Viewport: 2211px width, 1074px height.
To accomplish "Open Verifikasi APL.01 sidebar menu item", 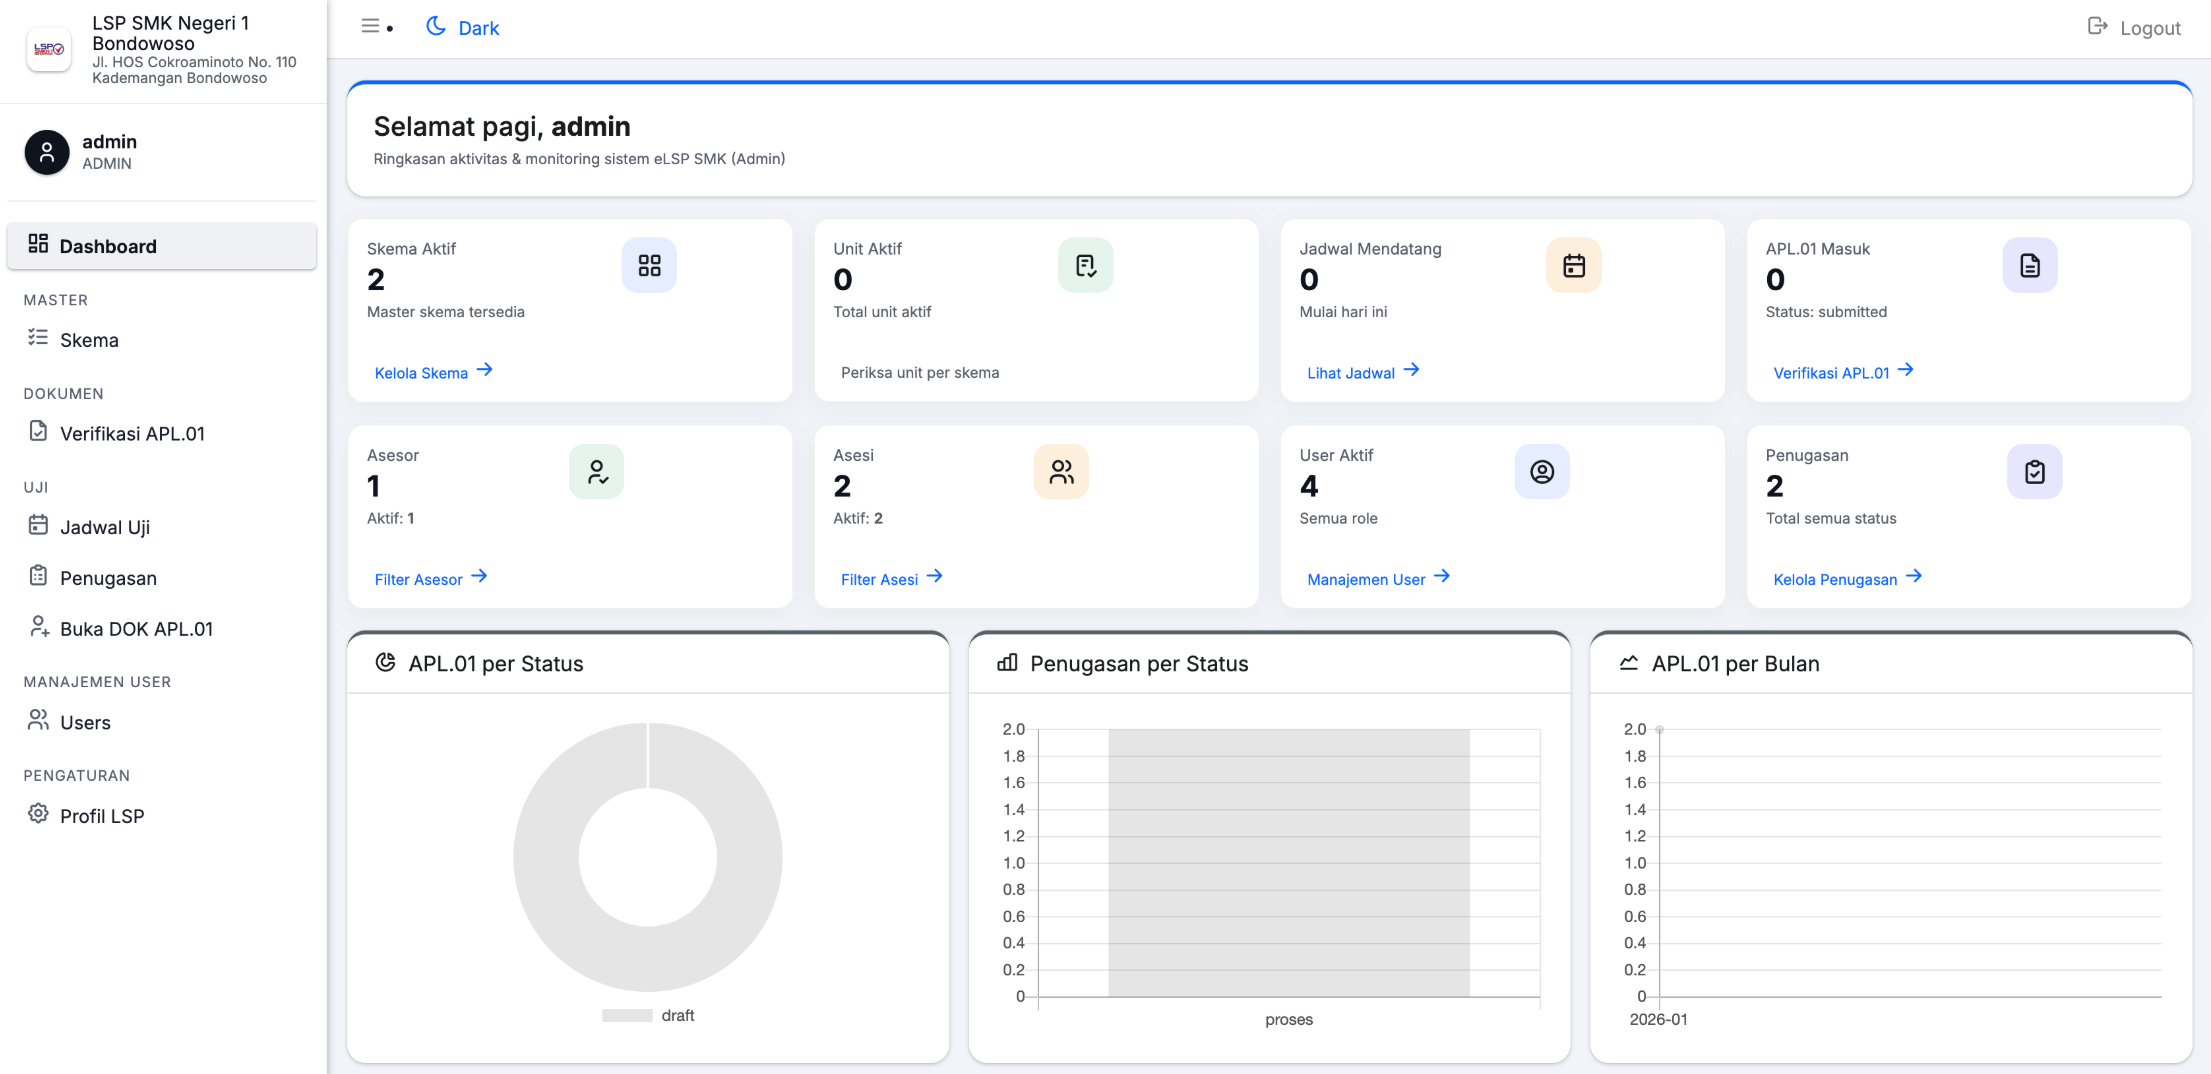I will point(132,434).
